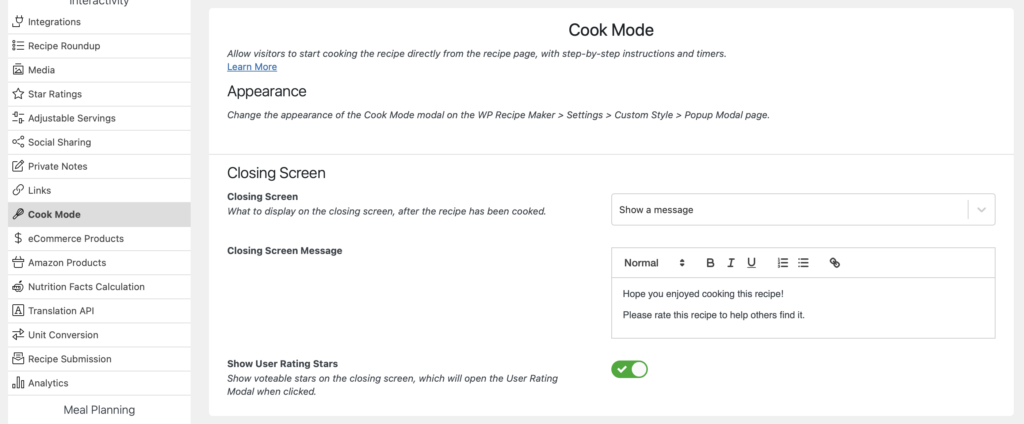Viewport: 1024px width, 424px height.
Task: Open the Learn More link
Action: (x=252, y=67)
